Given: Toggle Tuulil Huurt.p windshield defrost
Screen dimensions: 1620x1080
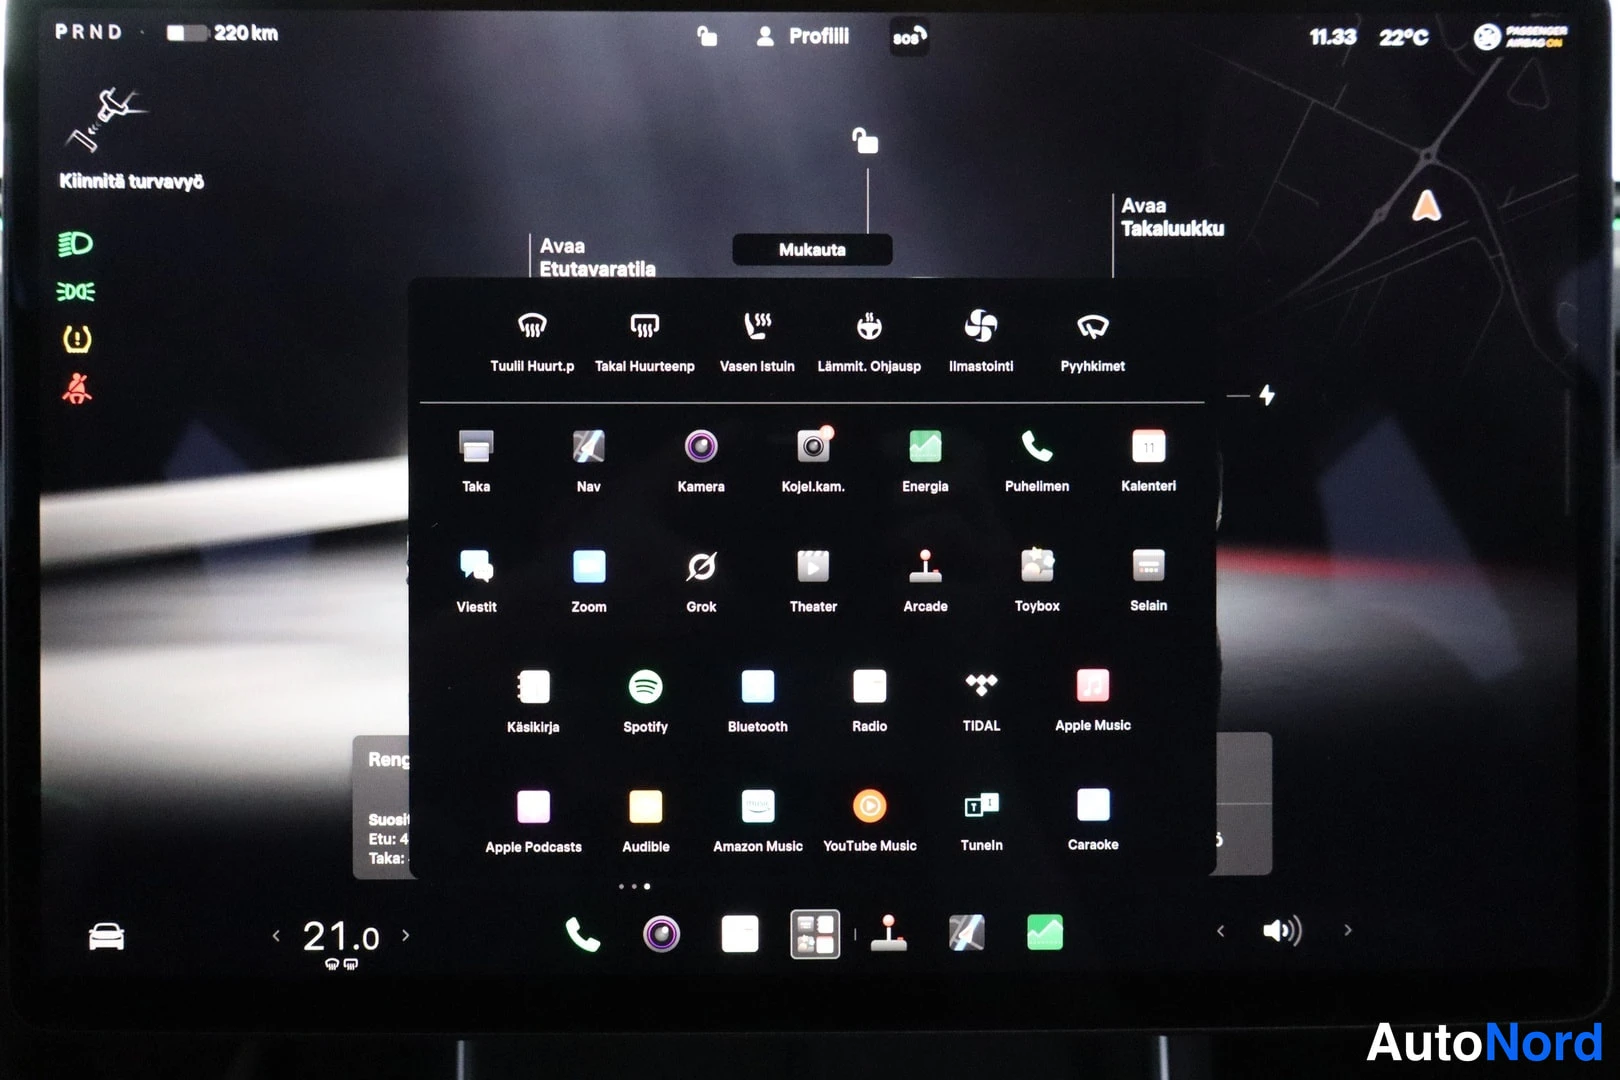Looking at the screenshot, I should pyautogui.click(x=532, y=341).
